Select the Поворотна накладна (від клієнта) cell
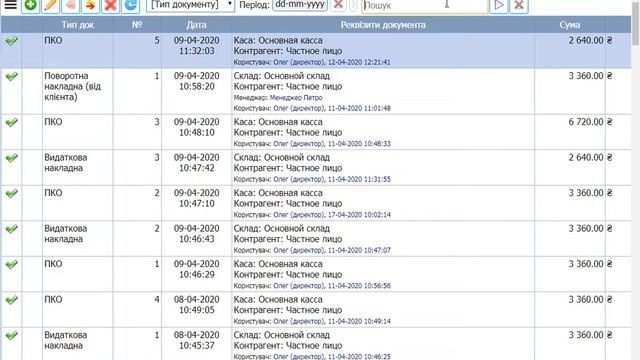 pyautogui.click(x=78, y=91)
